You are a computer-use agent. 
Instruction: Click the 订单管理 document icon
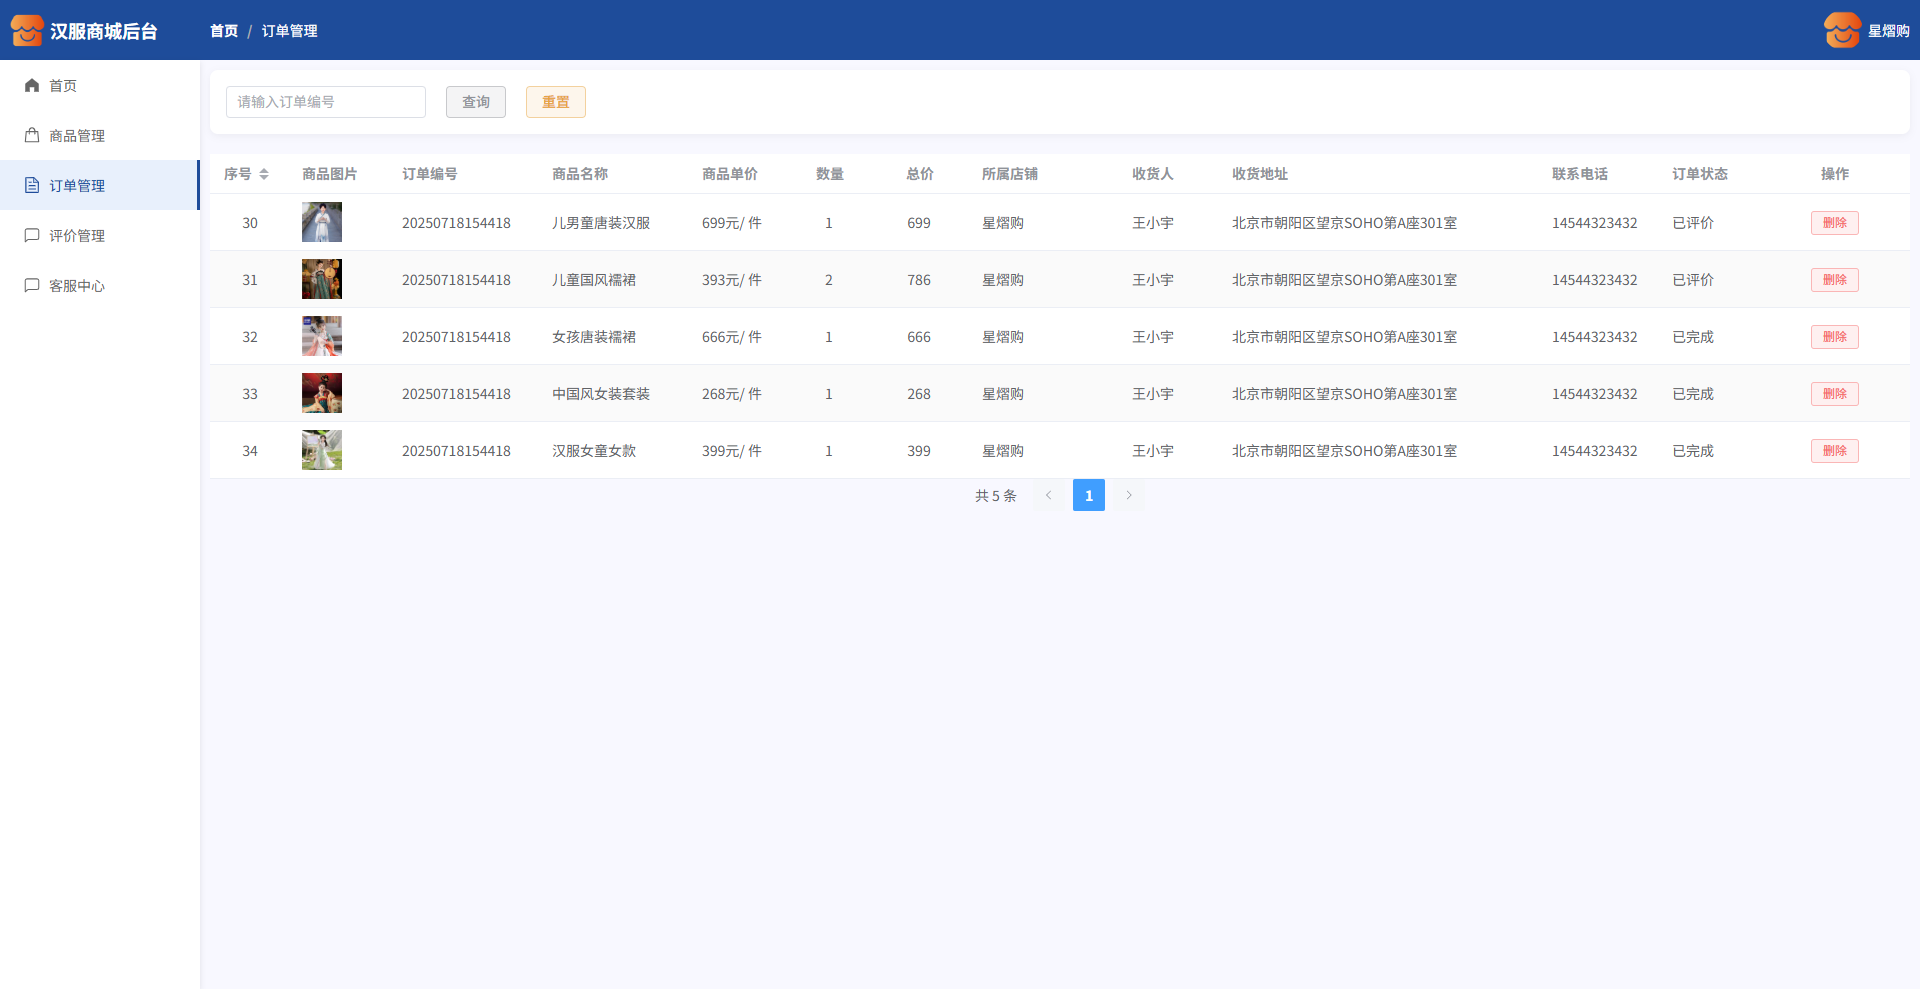pos(32,186)
